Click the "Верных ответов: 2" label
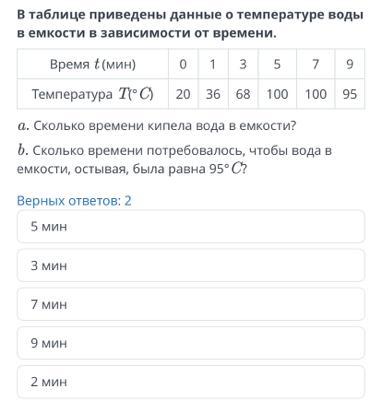This screenshot has width=382, height=409. (x=74, y=201)
